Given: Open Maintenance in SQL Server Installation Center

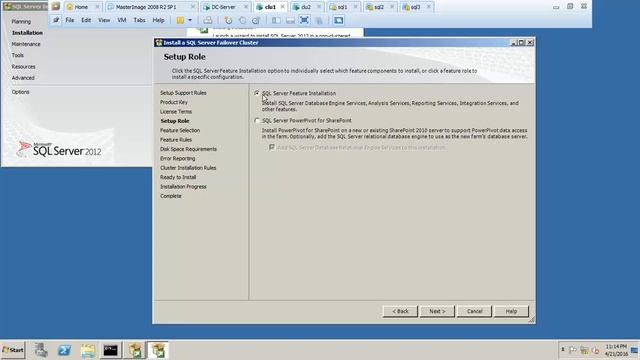Looking at the screenshot, I should [x=26, y=44].
